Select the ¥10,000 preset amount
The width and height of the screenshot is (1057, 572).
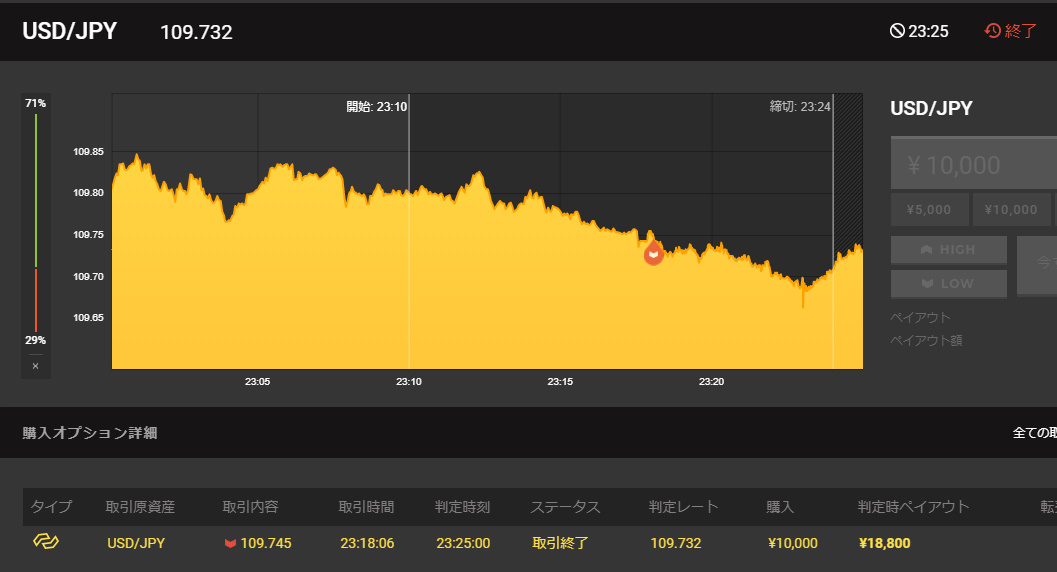click(1011, 210)
